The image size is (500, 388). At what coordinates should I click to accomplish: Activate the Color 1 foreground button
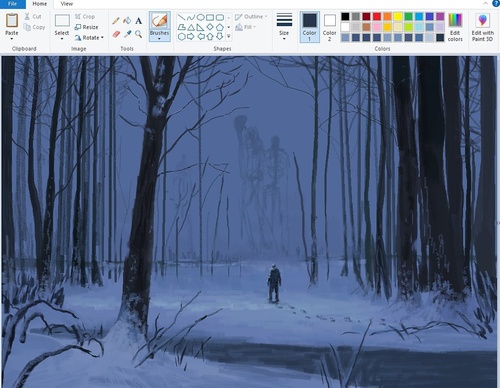coord(310,27)
